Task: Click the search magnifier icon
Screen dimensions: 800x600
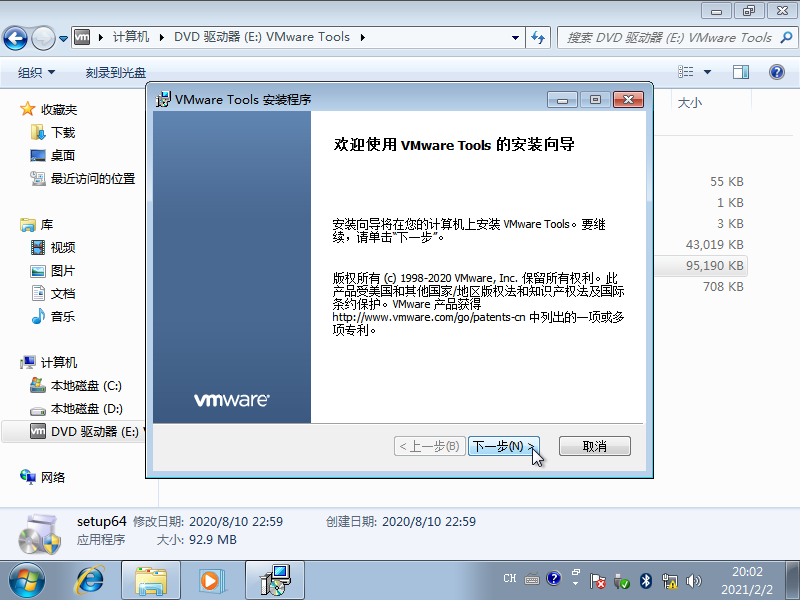Action: tap(786, 37)
